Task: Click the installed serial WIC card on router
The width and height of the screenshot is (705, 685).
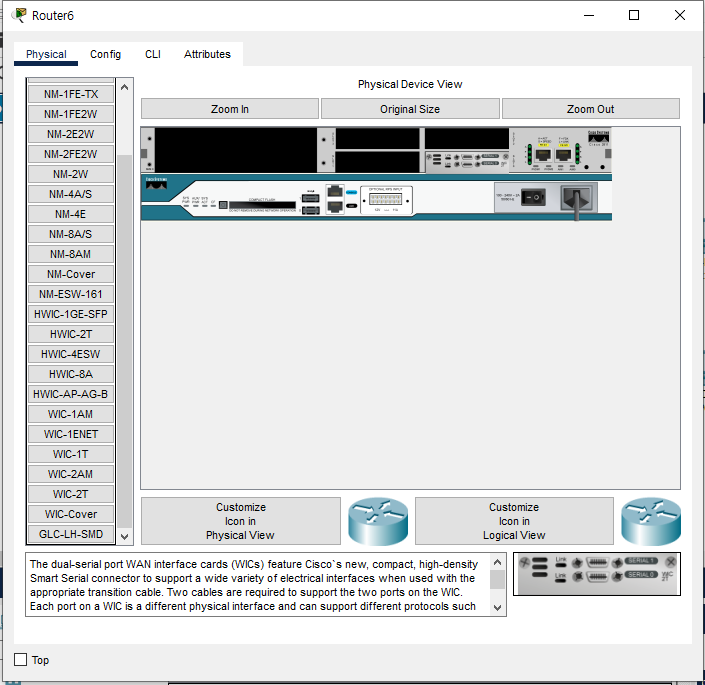Action: (467, 161)
